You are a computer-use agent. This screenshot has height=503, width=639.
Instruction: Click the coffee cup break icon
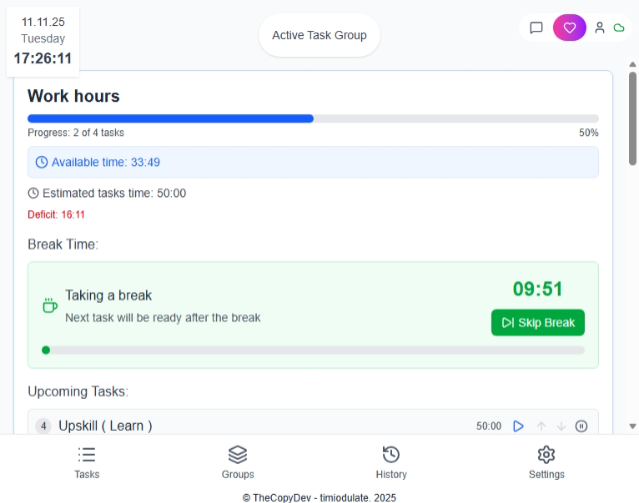[x=50, y=305]
